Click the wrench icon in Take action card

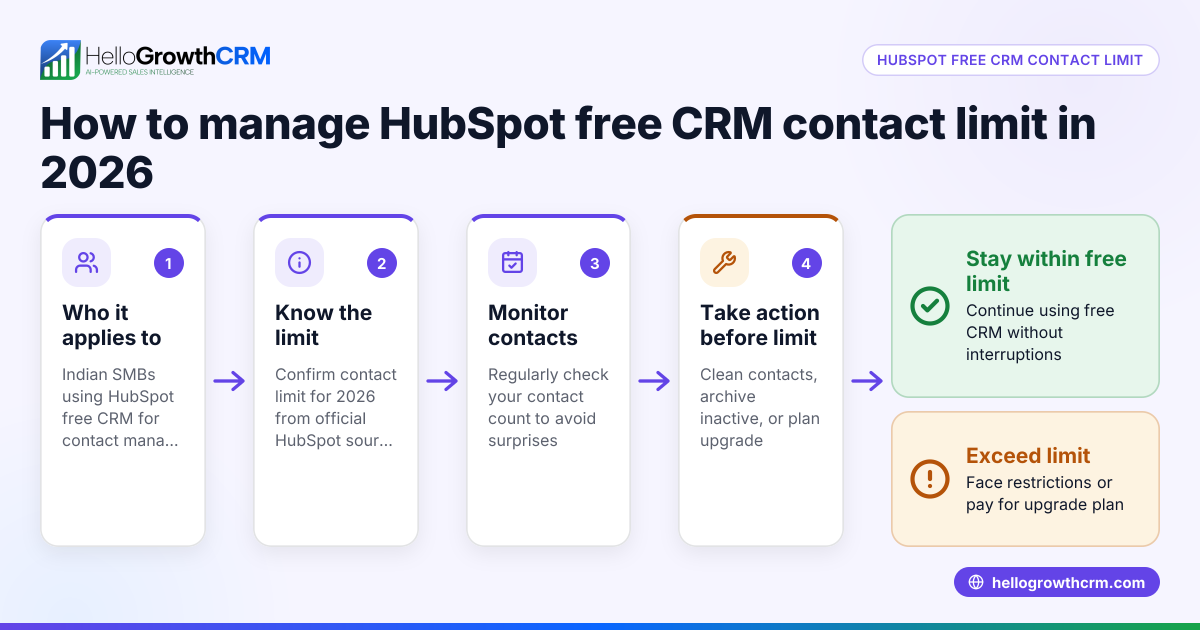point(724,263)
